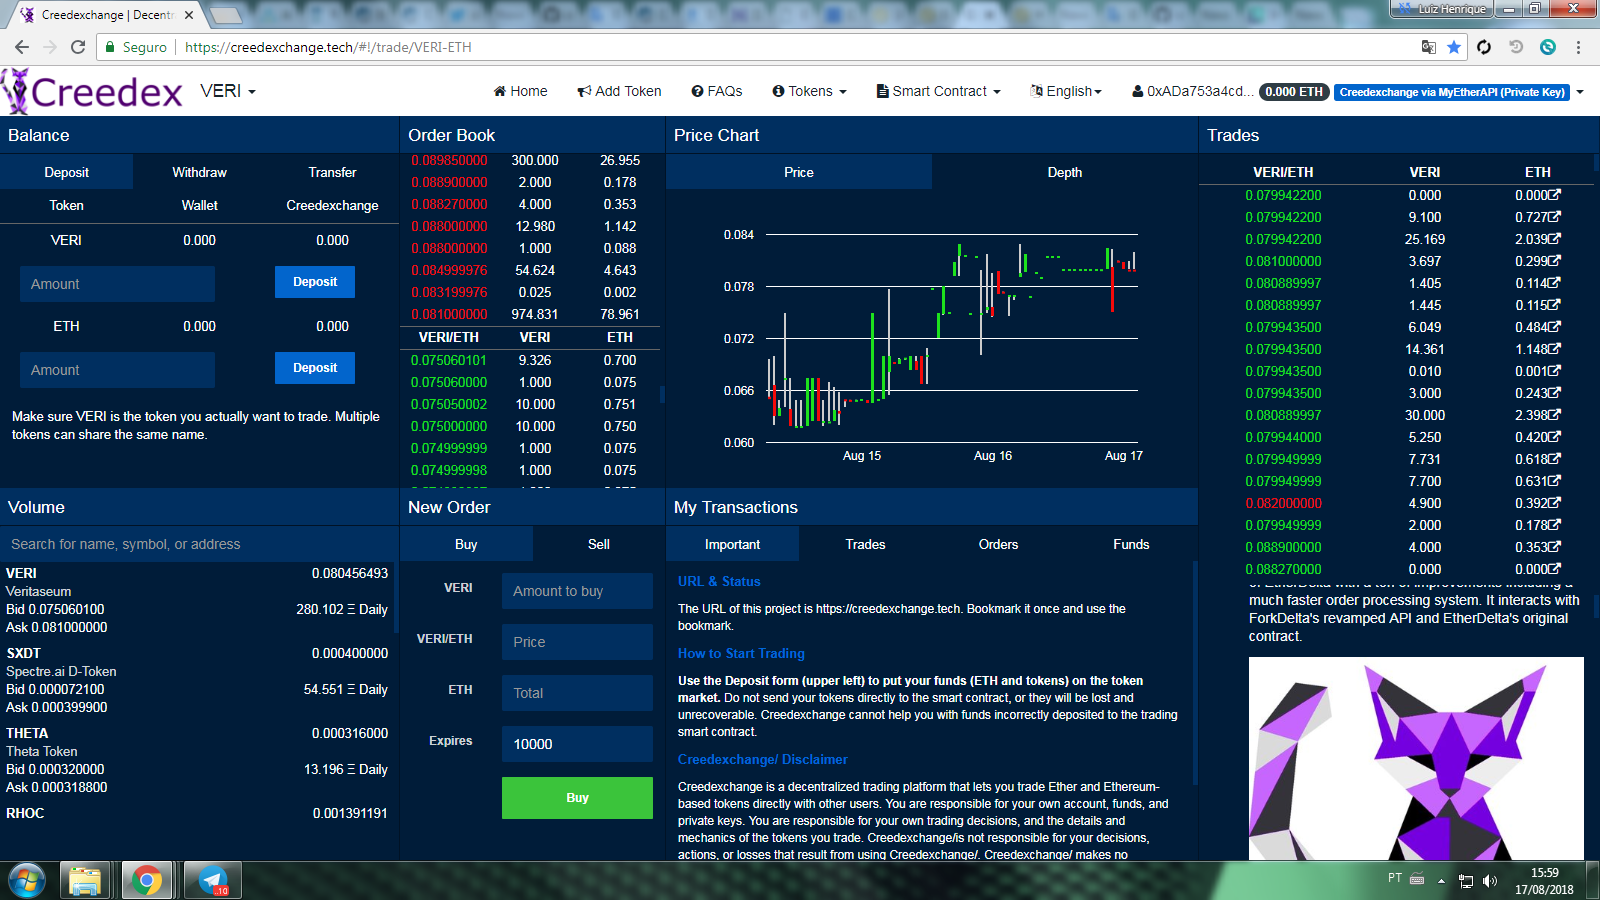1600x900 pixels.
Task: Expand the Tokens menu
Action: [x=809, y=91]
